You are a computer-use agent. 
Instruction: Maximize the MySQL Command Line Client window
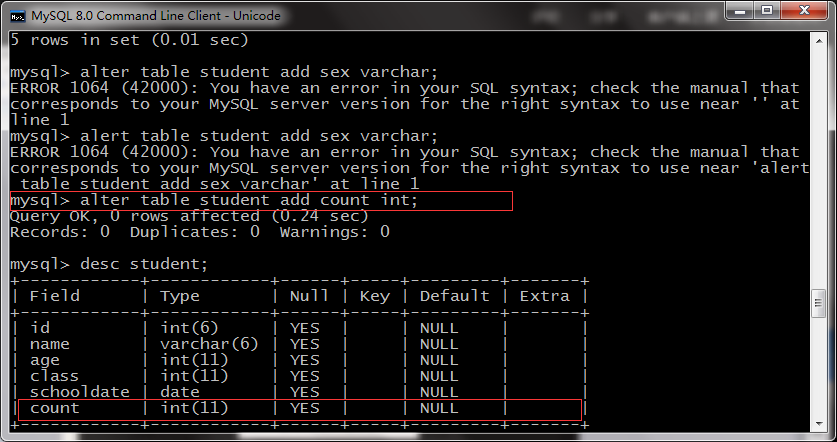767,10
